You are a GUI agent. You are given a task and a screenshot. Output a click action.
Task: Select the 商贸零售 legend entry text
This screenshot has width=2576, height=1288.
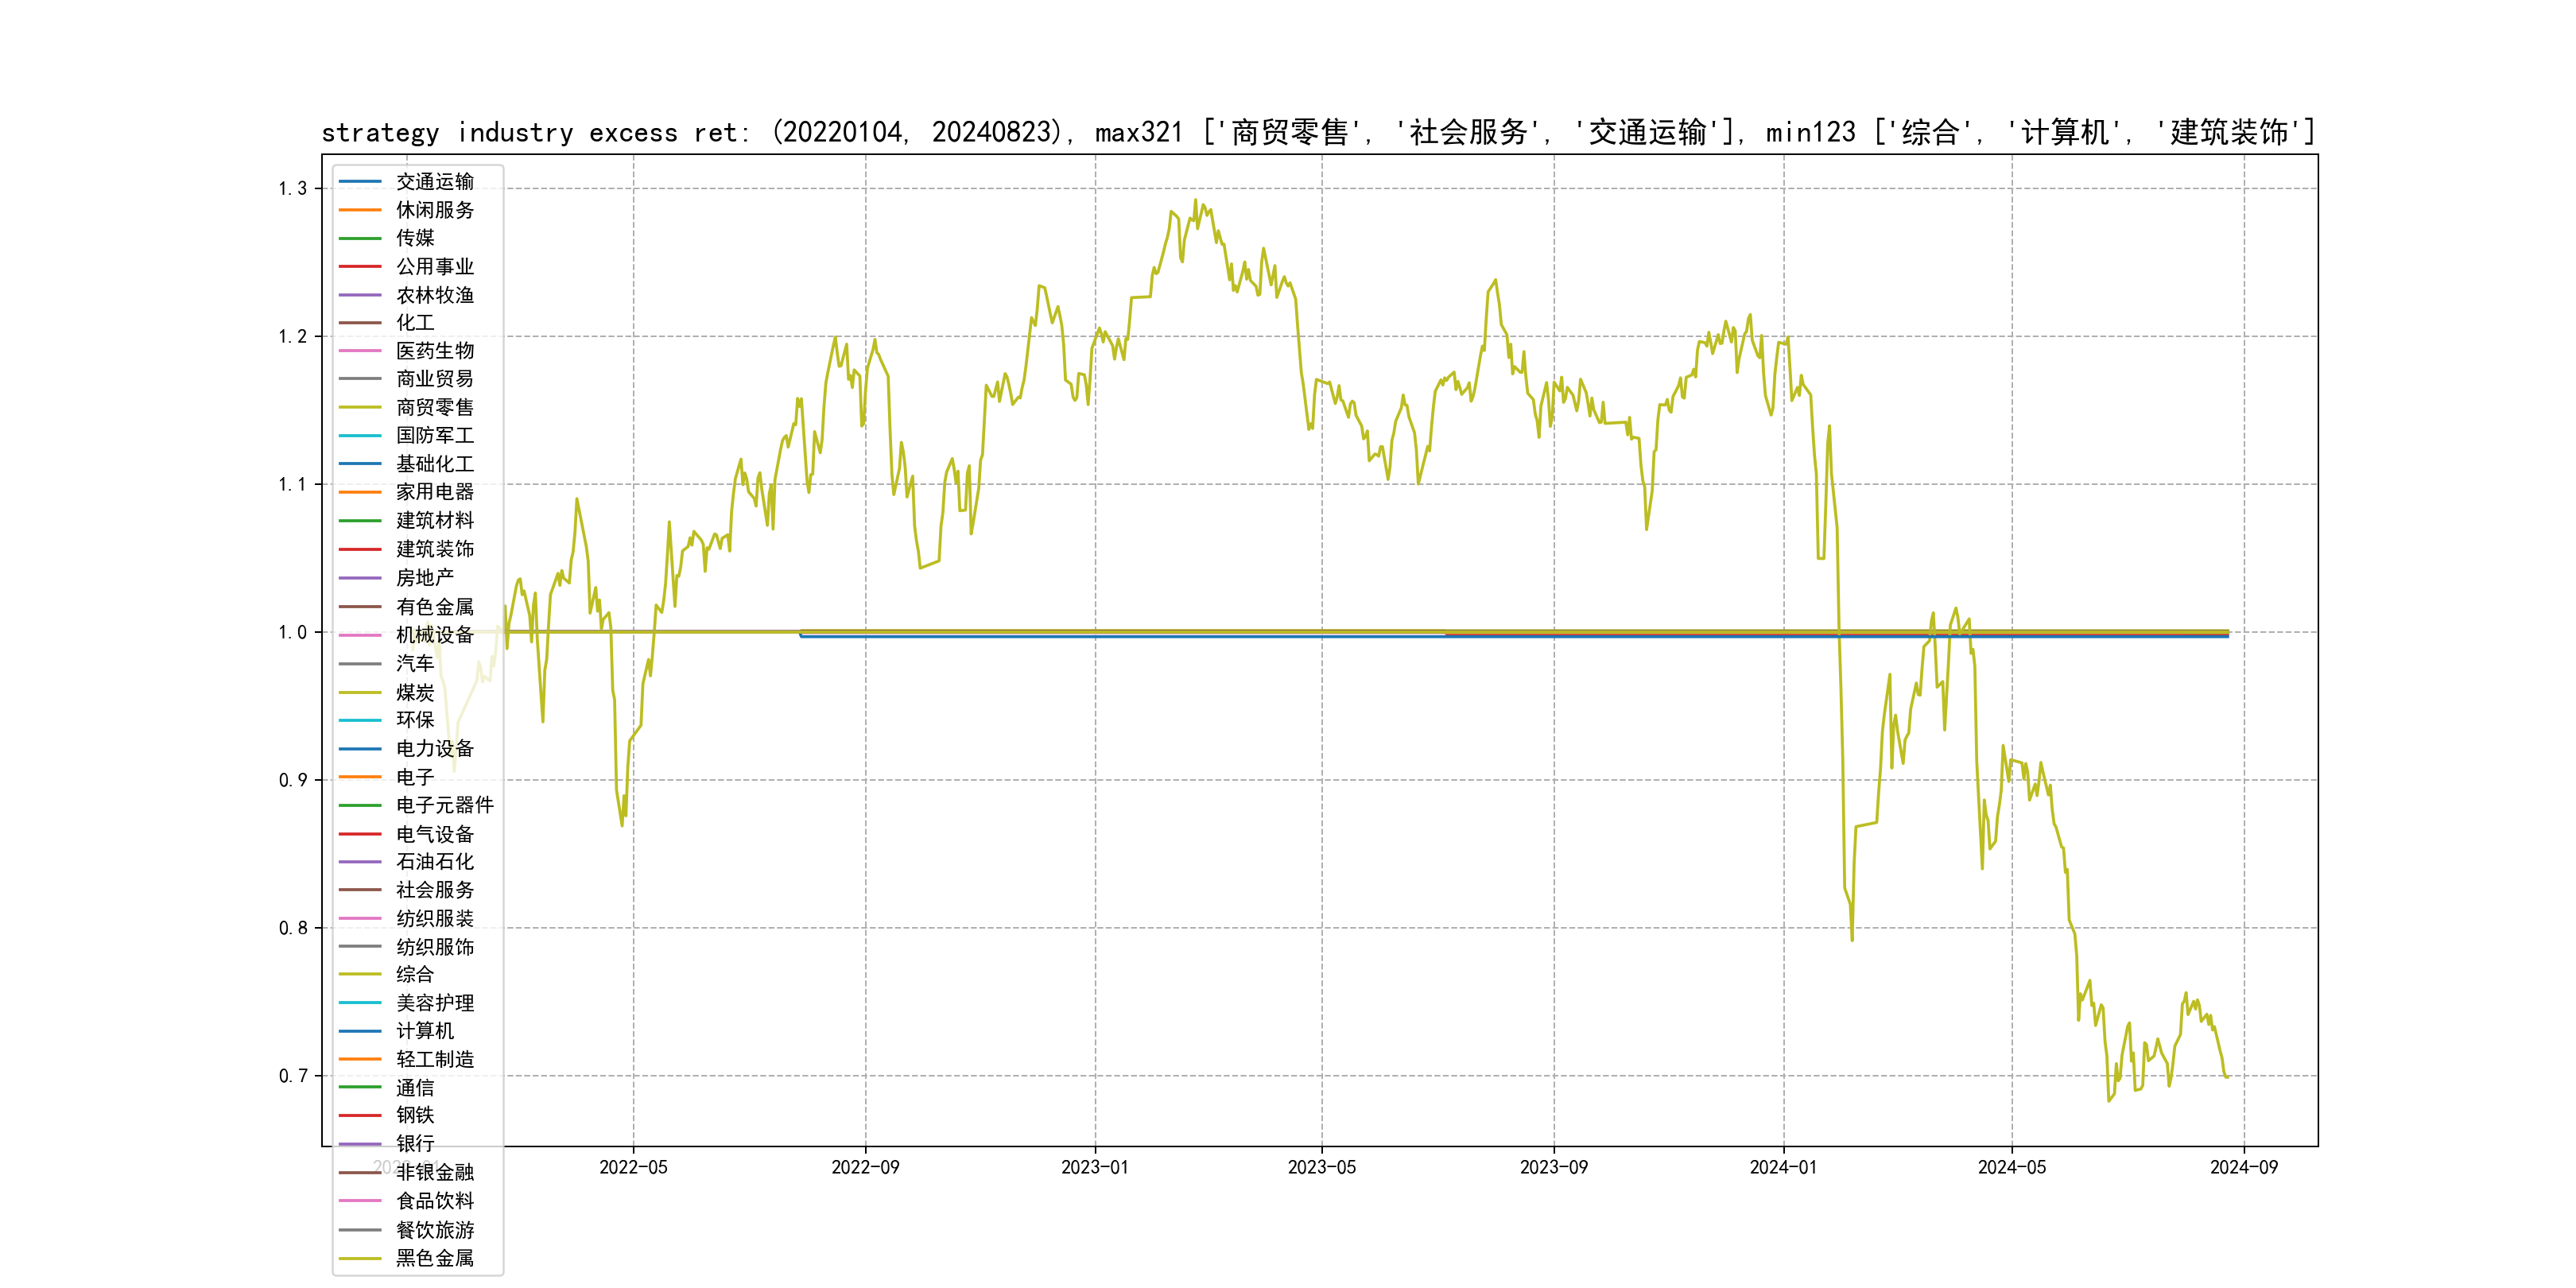click(x=435, y=407)
